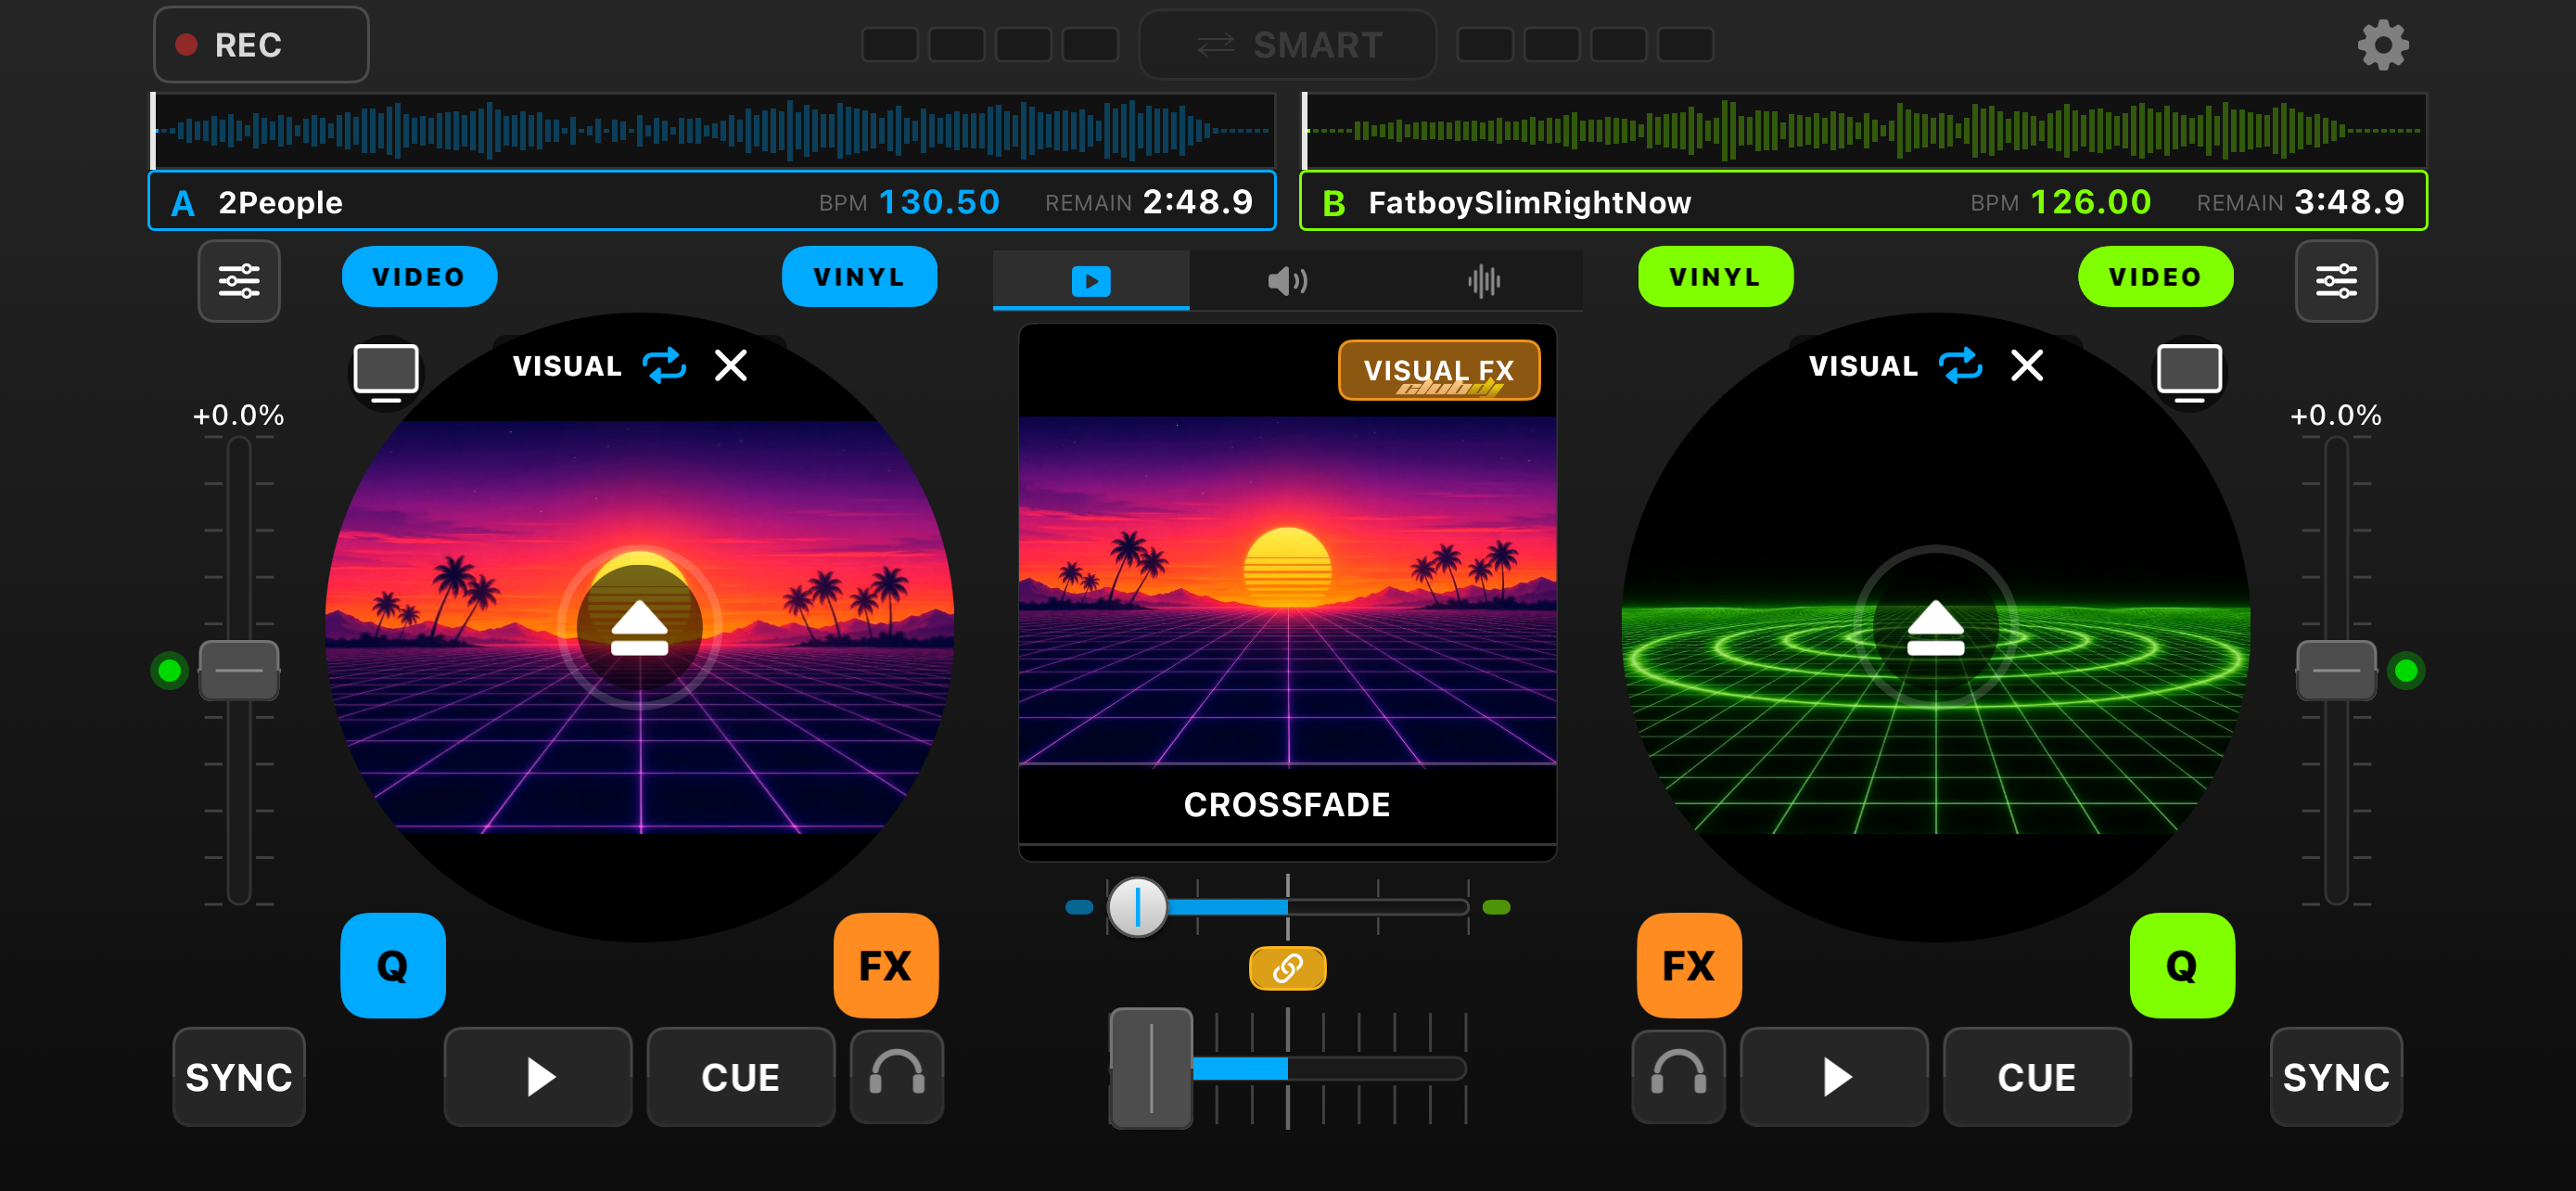
Task: Open deck B quantize Q button
Action: coord(2182,966)
